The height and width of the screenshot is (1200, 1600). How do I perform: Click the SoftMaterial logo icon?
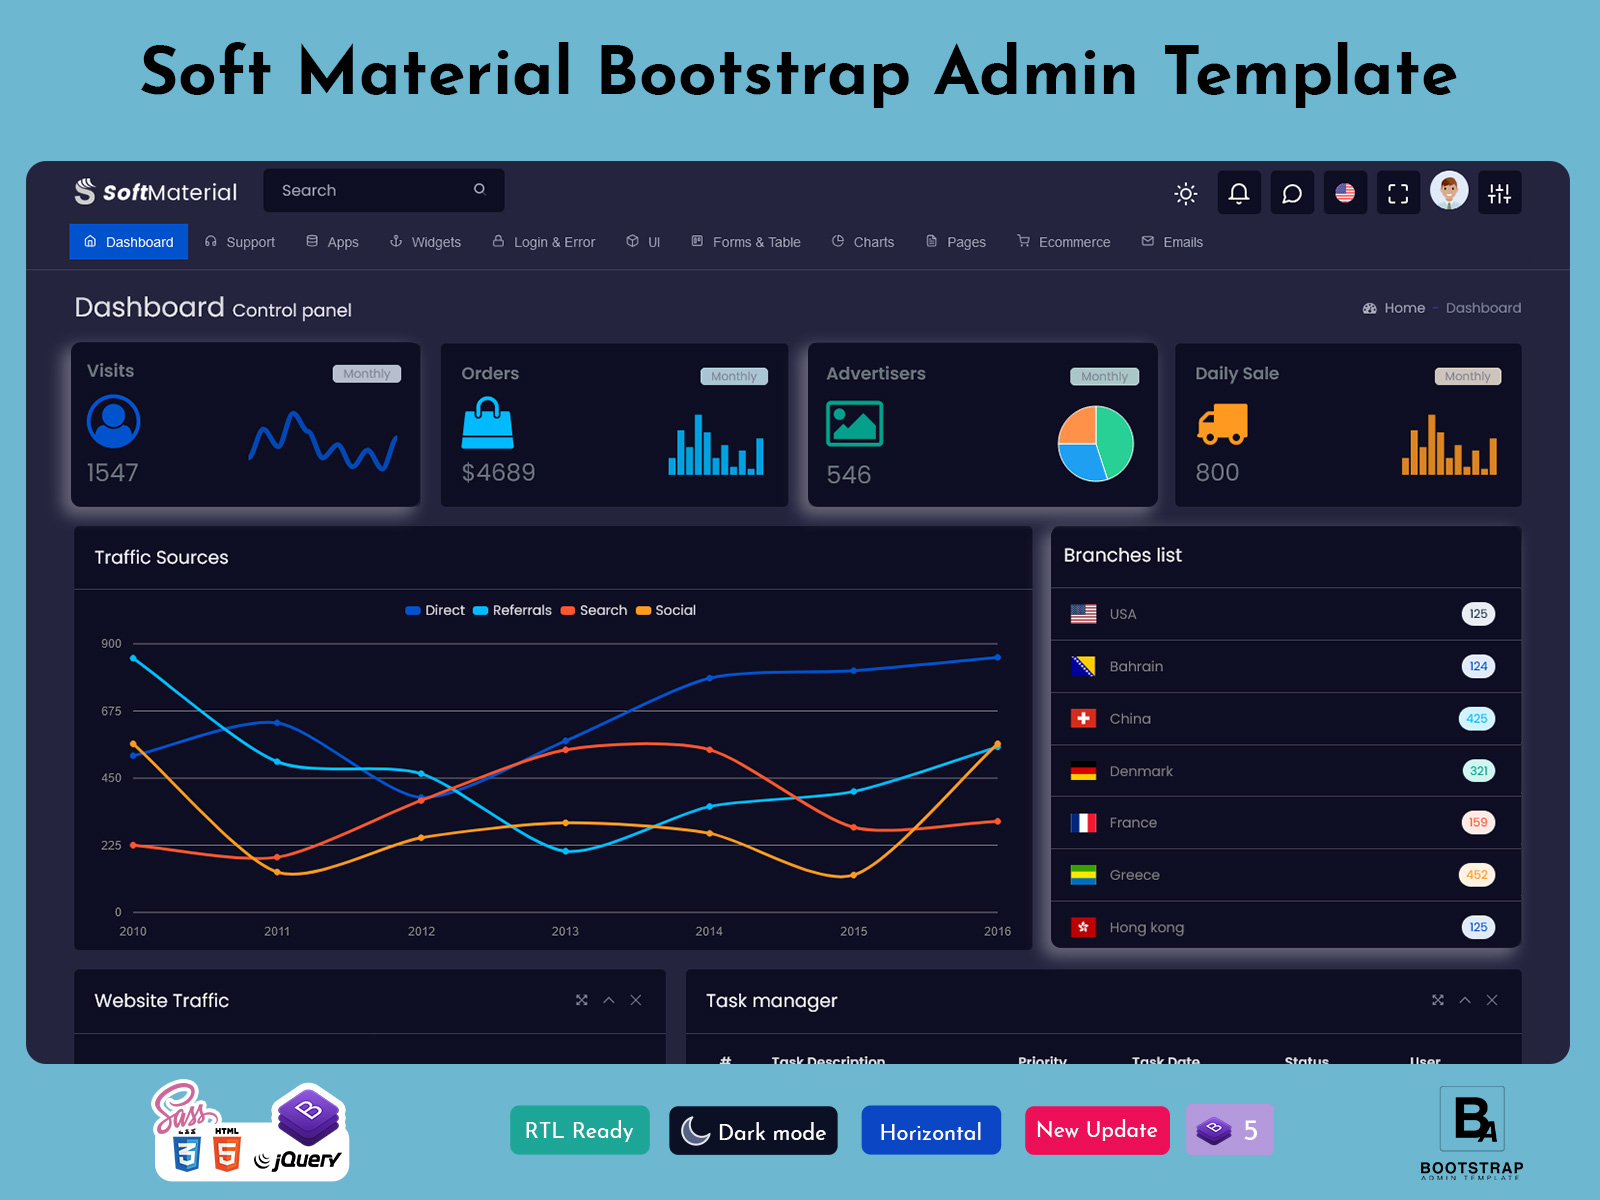[84, 190]
